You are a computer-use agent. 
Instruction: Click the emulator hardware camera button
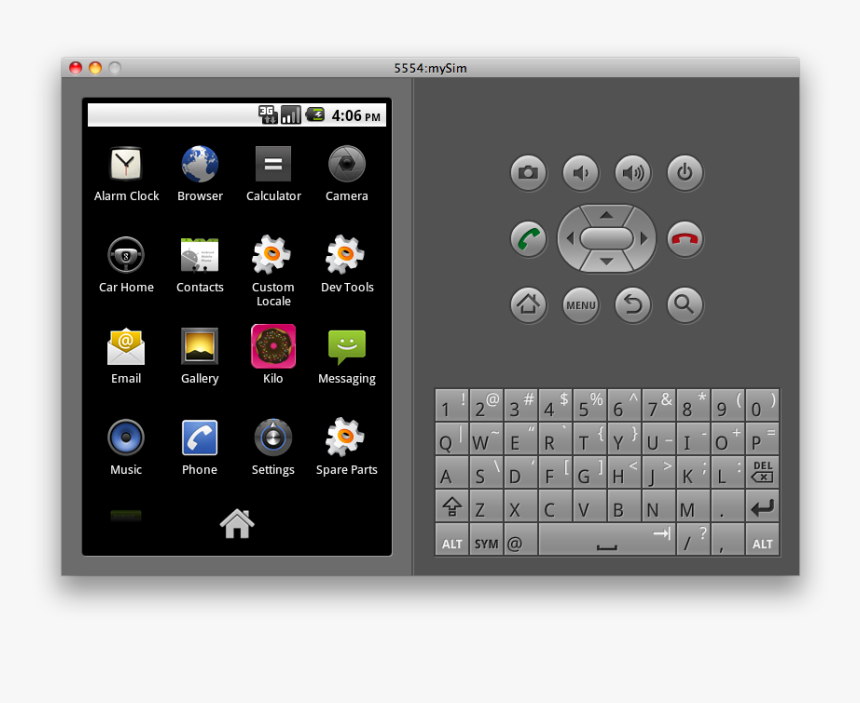(528, 173)
